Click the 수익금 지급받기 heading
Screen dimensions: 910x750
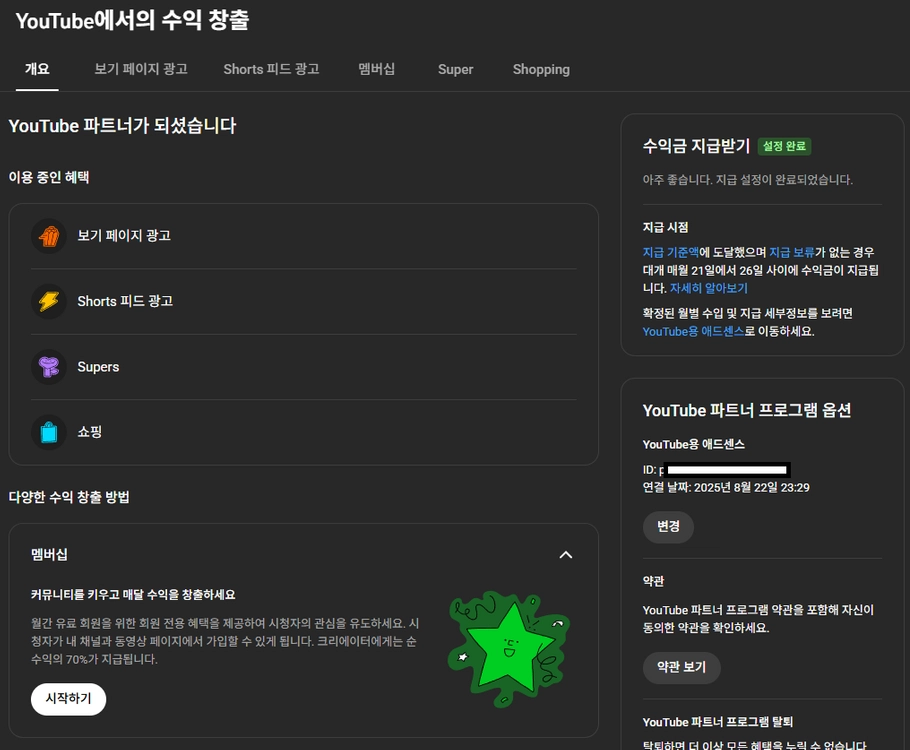coord(696,146)
